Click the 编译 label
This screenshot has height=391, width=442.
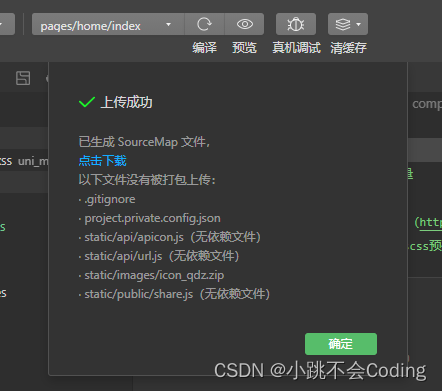204,48
